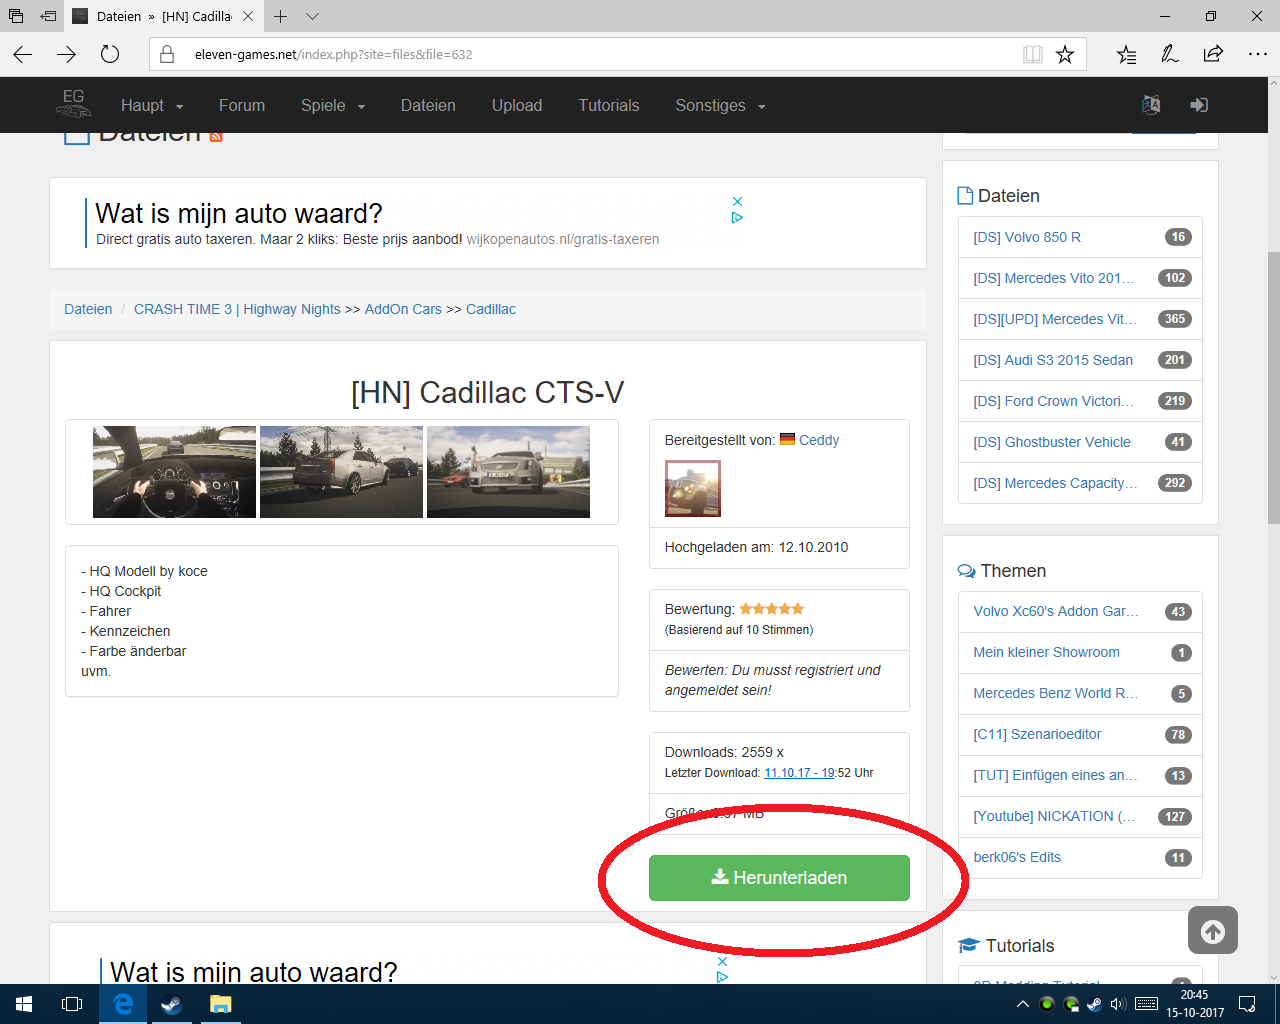Set the open tabs aside
The width and height of the screenshot is (1280, 1024).
pyautogui.click(x=48, y=16)
